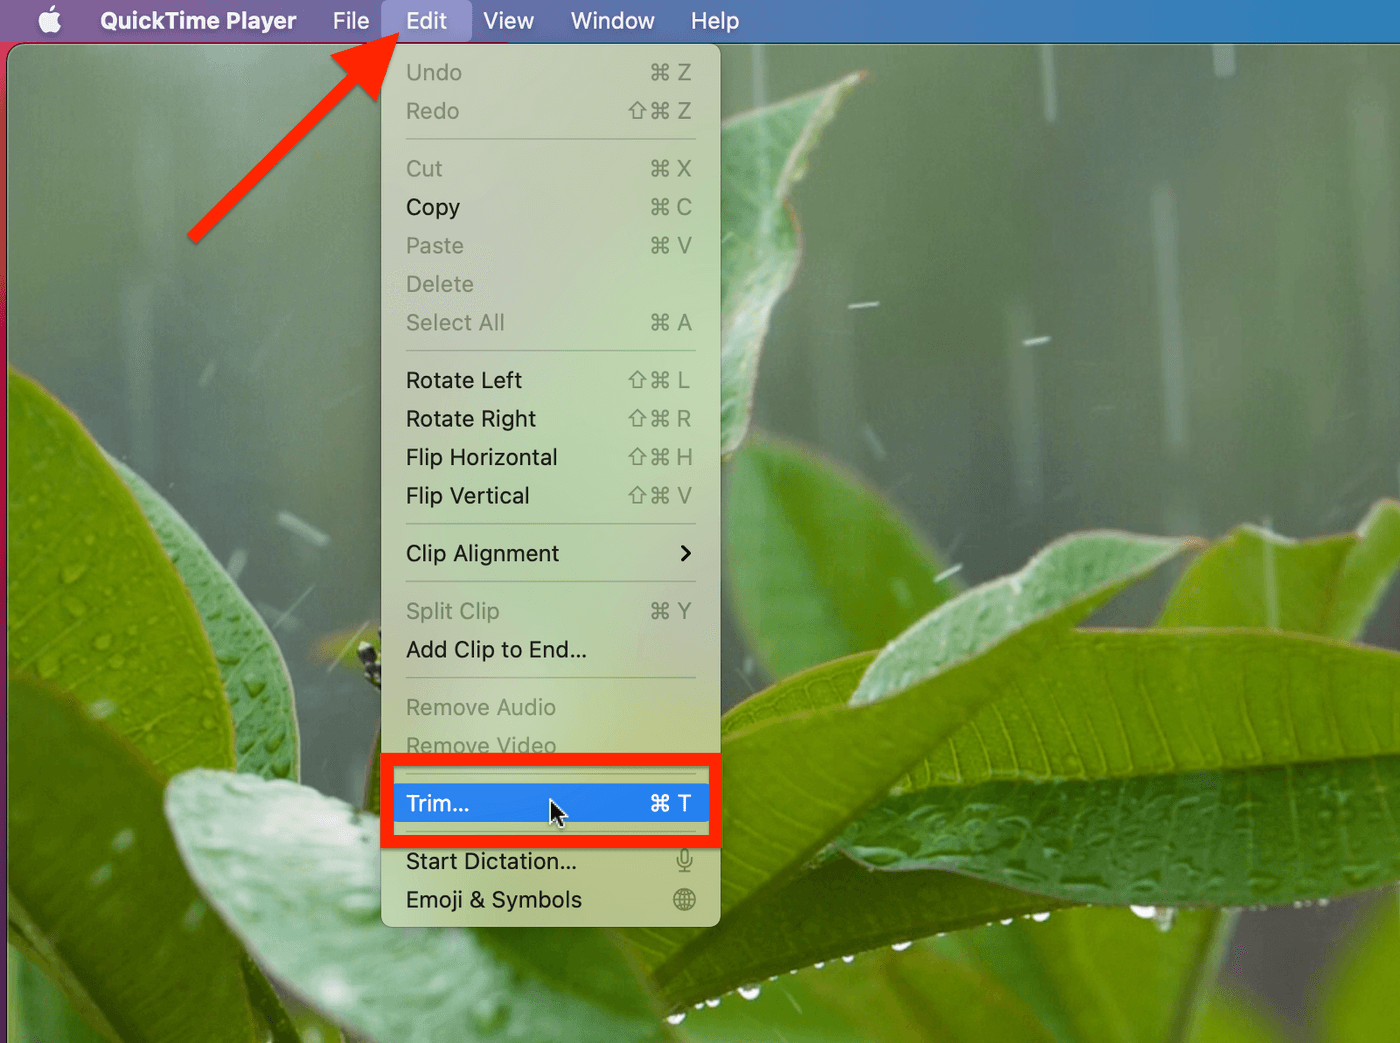Choose Copy from the menu
1400x1043 pixels.
(x=432, y=207)
